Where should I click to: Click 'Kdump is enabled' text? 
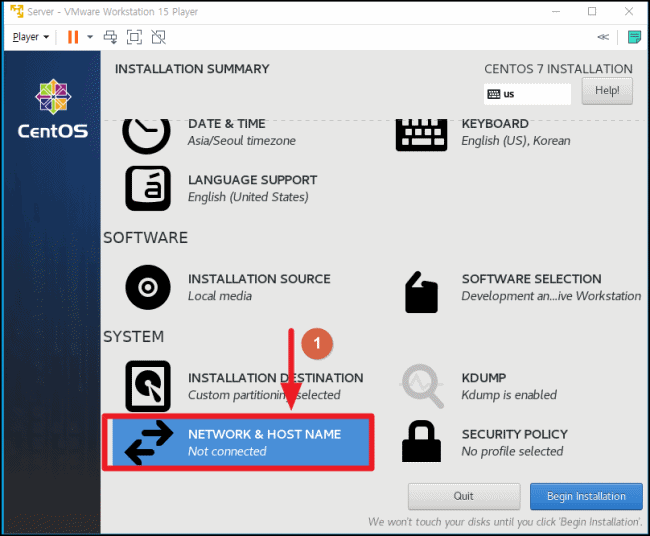coord(509,395)
